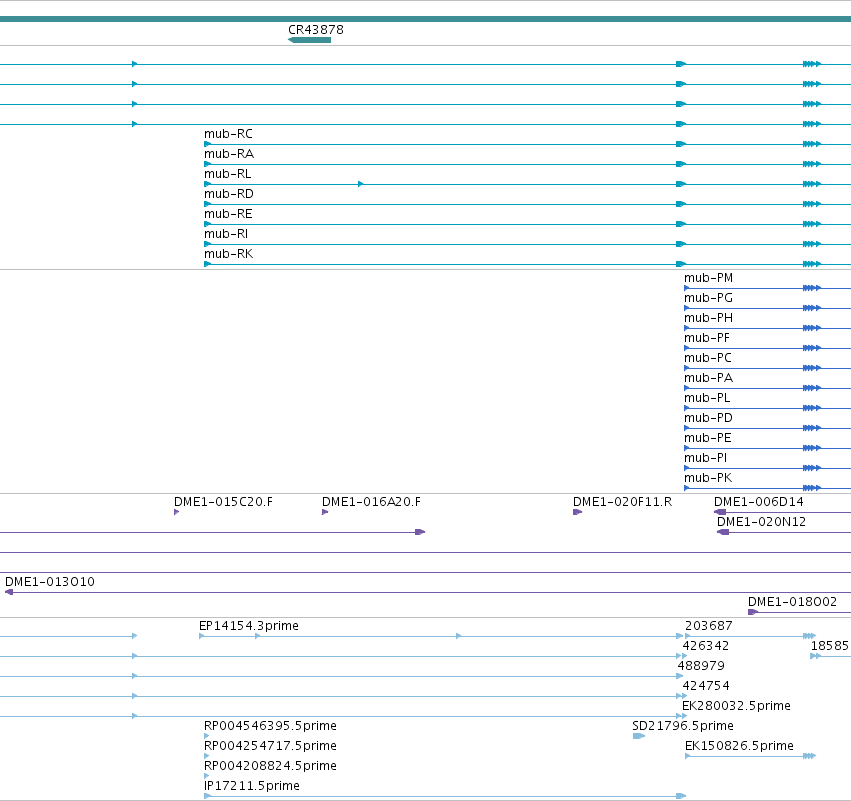The image size is (851, 801).
Task: Open the mub-PK protein label
Action: [708, 479]
